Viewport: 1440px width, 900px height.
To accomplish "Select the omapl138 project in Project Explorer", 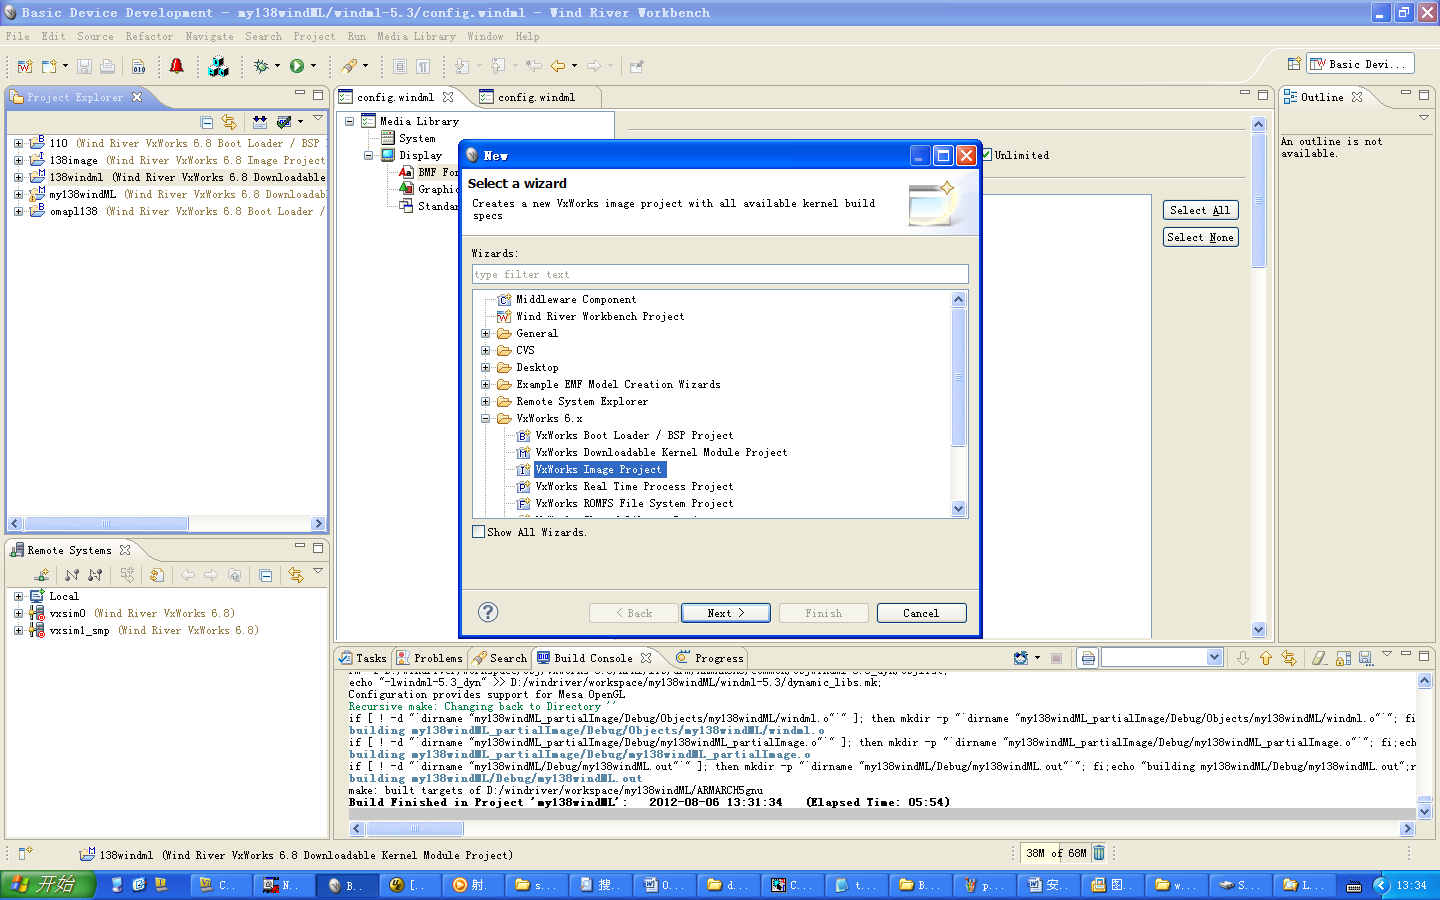I will tap(74, 212).
